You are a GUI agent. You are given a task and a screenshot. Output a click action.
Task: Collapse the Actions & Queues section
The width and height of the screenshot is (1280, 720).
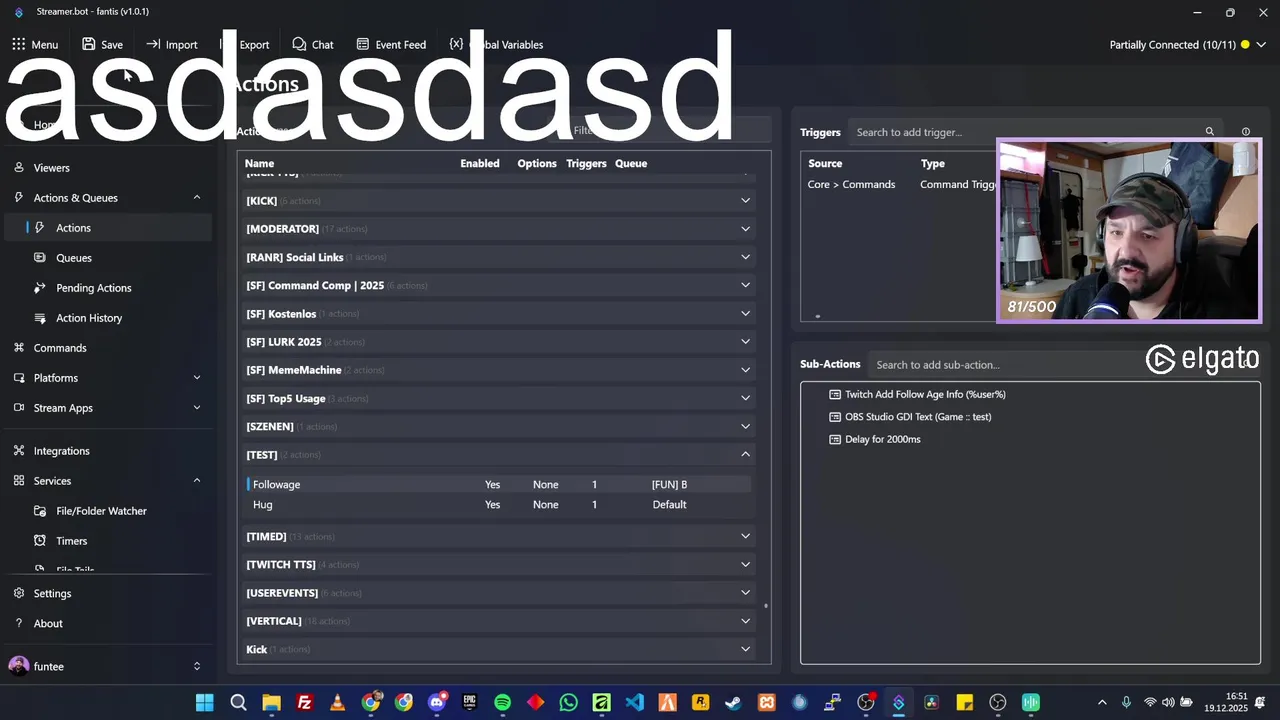(x=196, y=198)
